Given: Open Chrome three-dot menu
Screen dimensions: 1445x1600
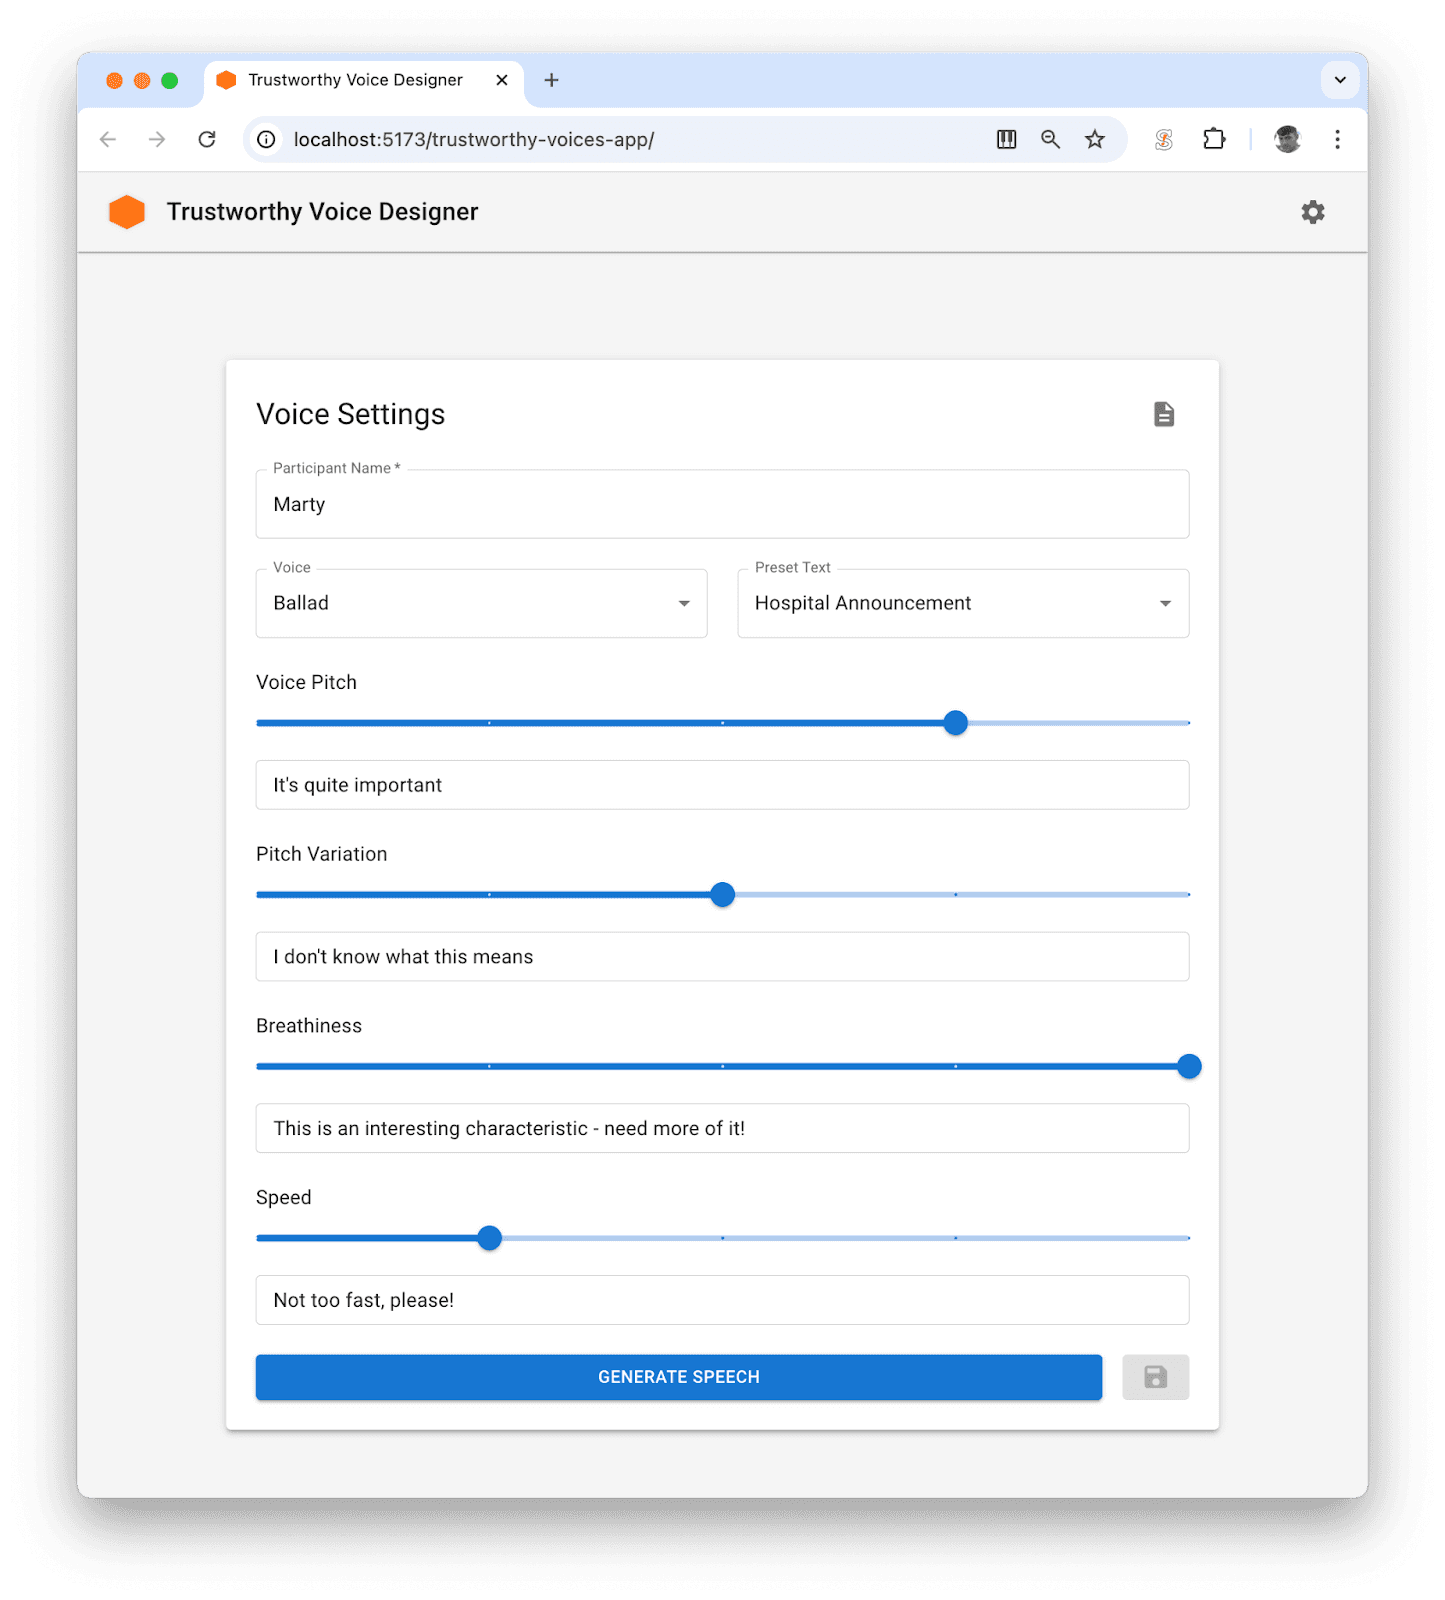Looking at the screenshot, I should click(x=1337, y=140).
